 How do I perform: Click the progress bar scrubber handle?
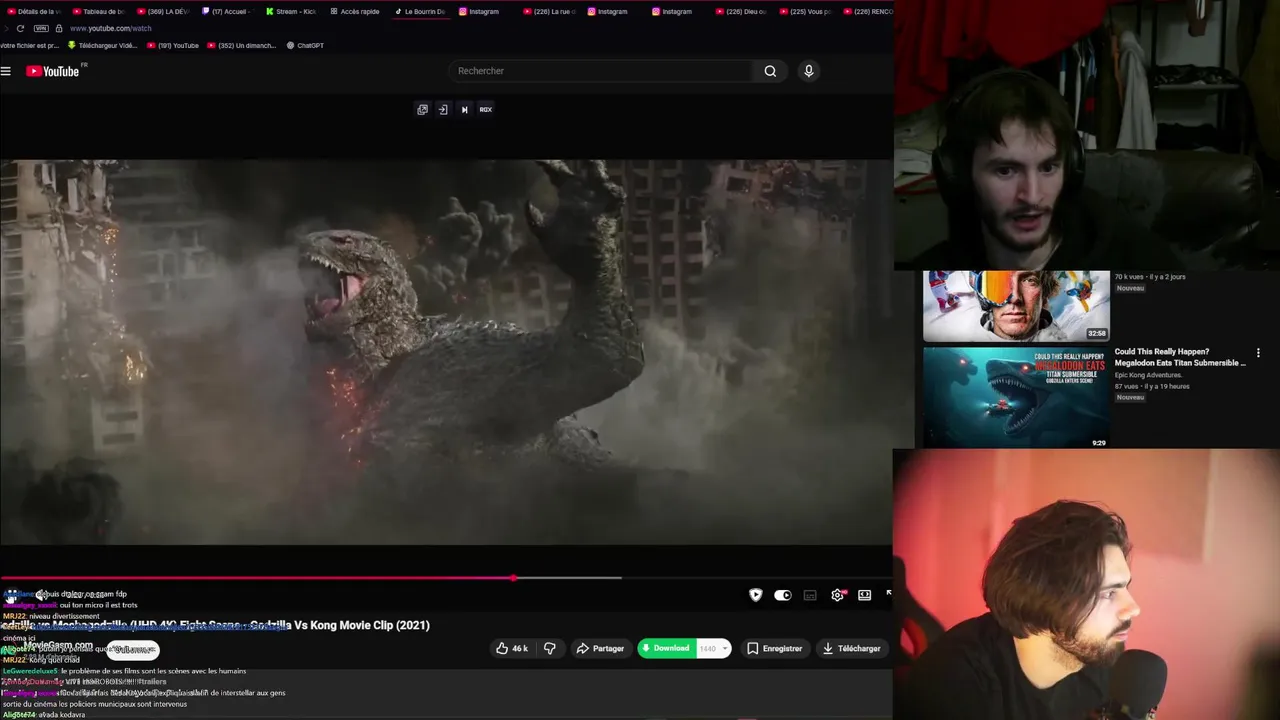tap(513, 578)
